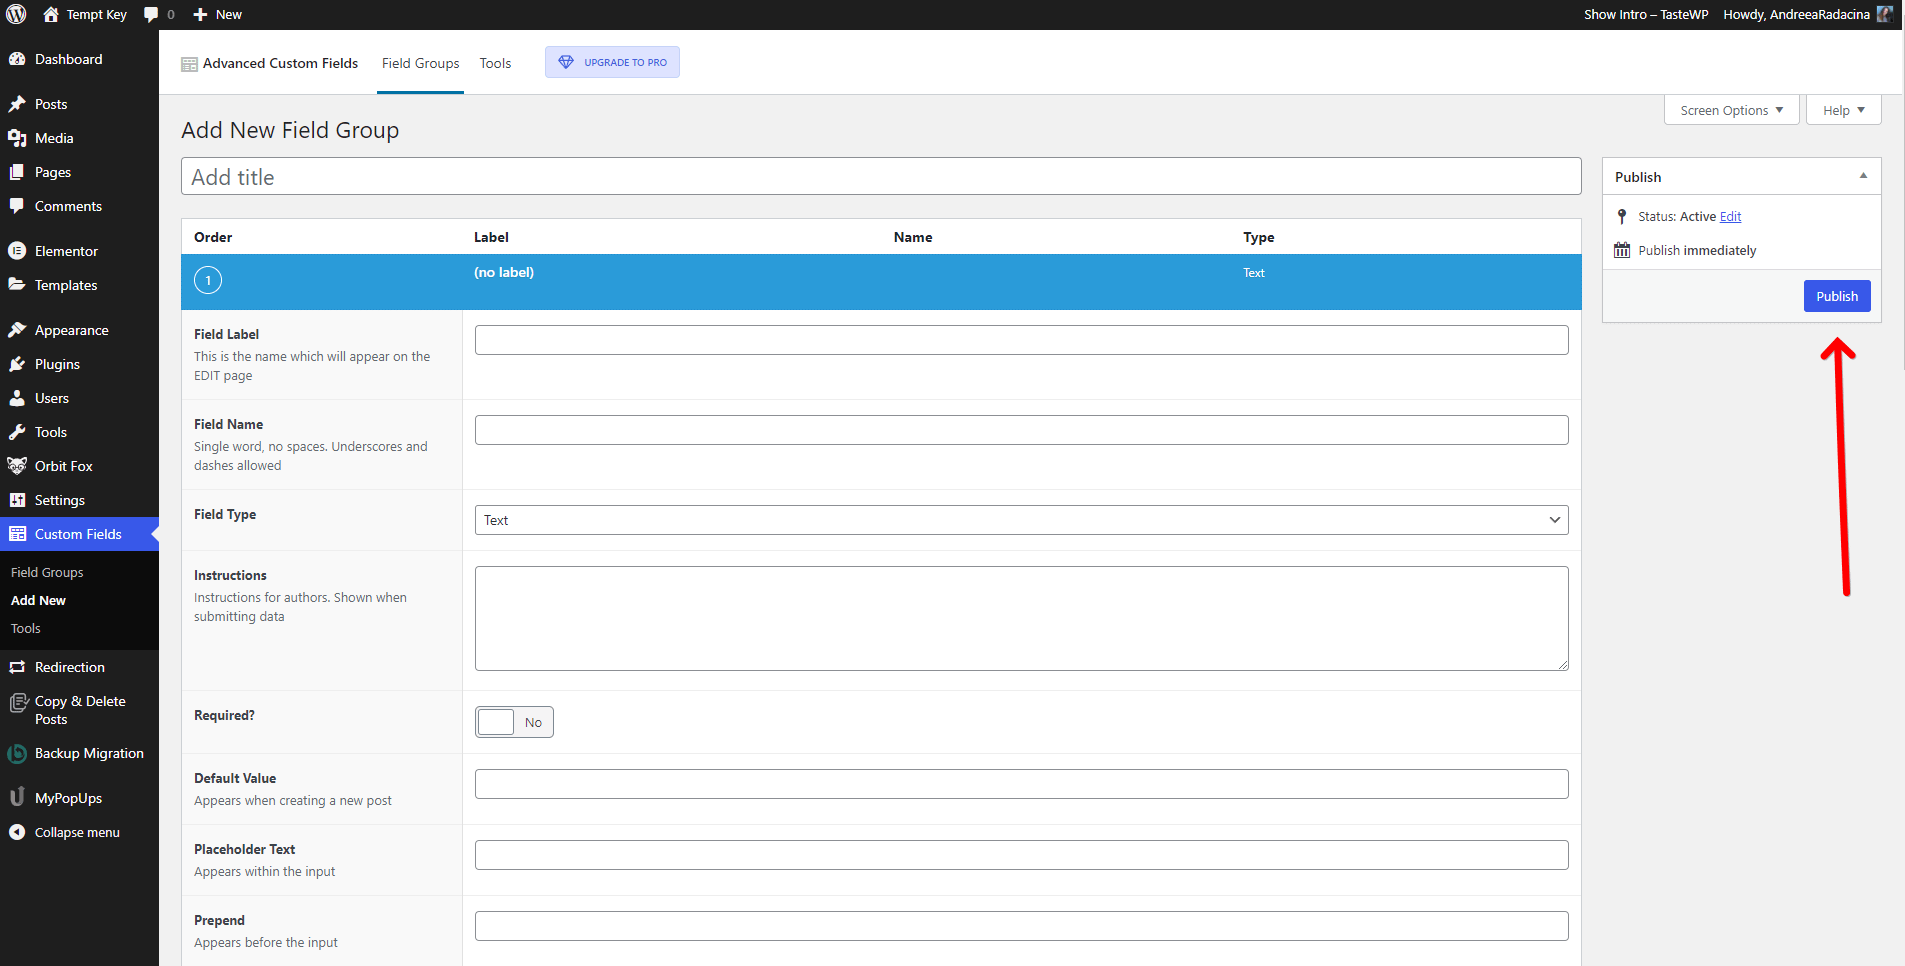
Task: Click the Upgrade to Pro button
Action: click(612, 62)
